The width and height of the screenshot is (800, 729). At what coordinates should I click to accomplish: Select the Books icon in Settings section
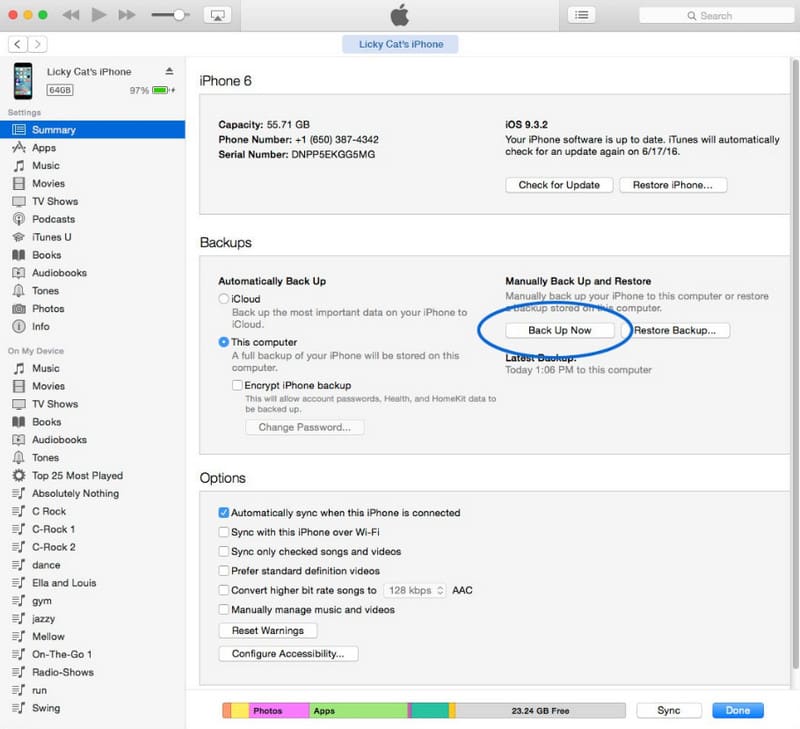pos(19,255)
